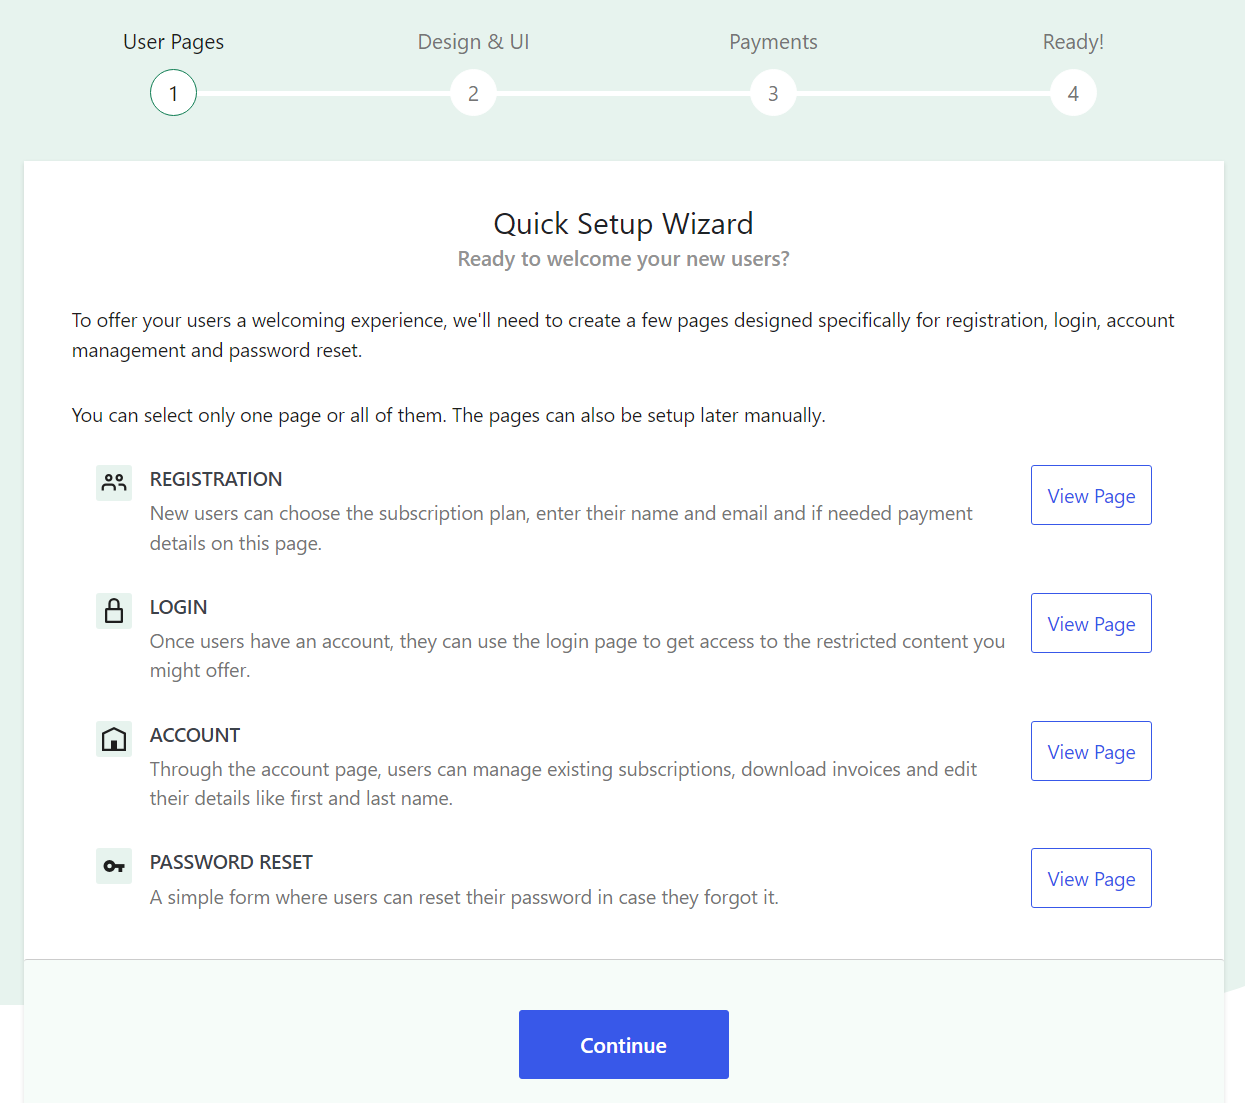1245x1103 pixels.
Task: Go to the Ready! step label
Action: 1073,42
